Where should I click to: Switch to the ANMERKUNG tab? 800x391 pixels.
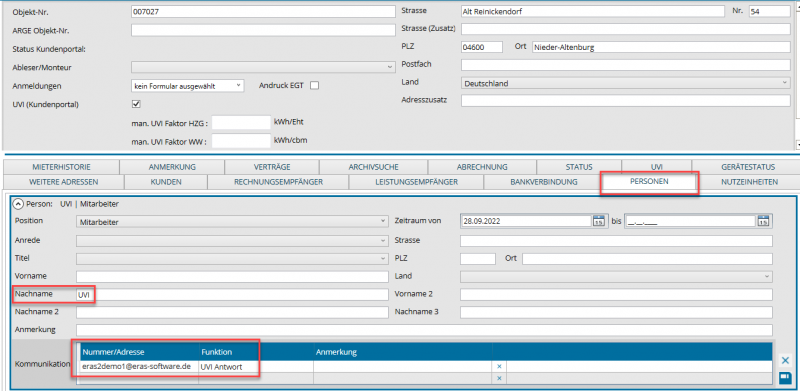pyautogui.click(x=172, y=167)
